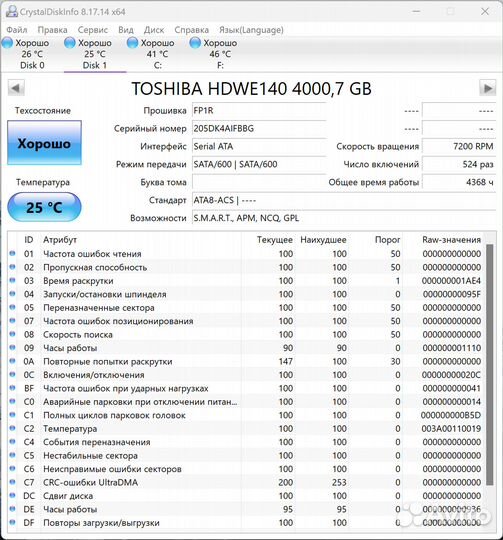The width and height of the screenshot is (503, 540).
Task: Open the Справка menu
Action: [x=191, y=30]
